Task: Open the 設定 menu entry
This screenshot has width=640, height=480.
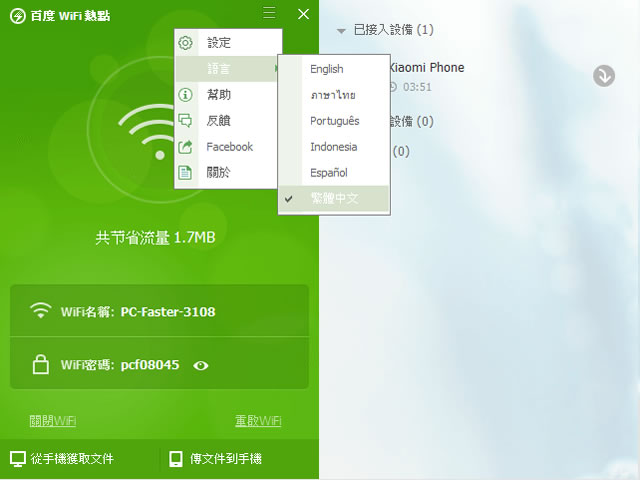Action: tap(229, 42)
